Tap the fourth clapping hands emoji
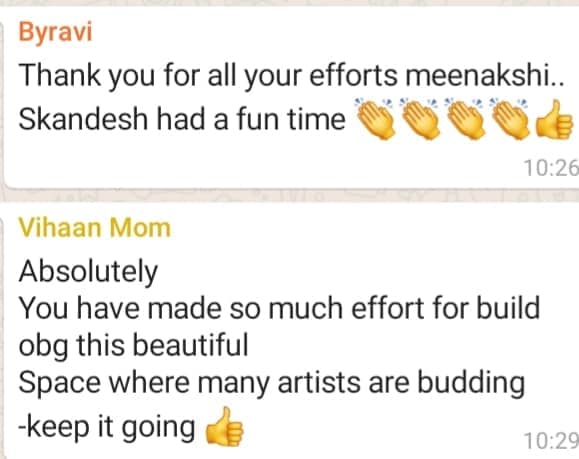The height and width of the screenshot is (459, 579). coord(509,119)
